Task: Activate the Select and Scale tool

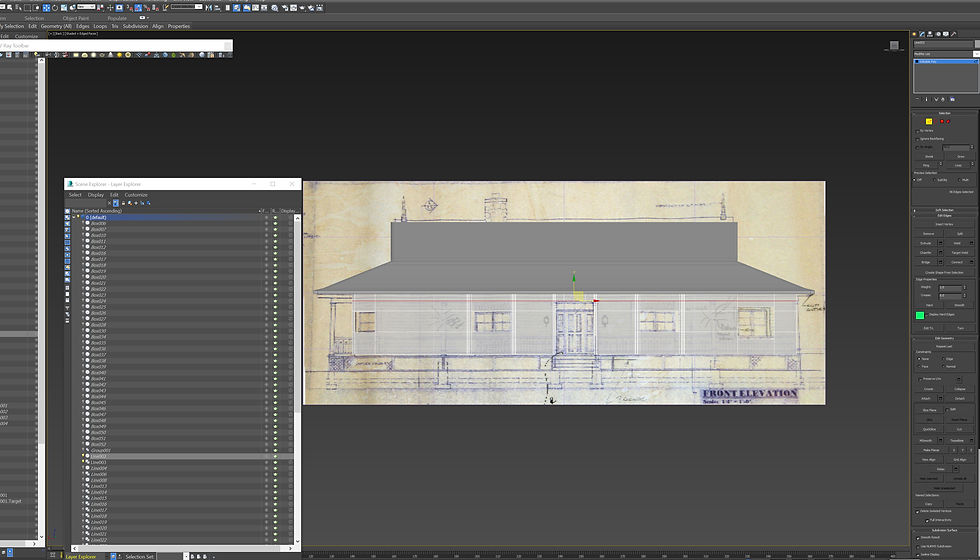Action: coord(64,8)
